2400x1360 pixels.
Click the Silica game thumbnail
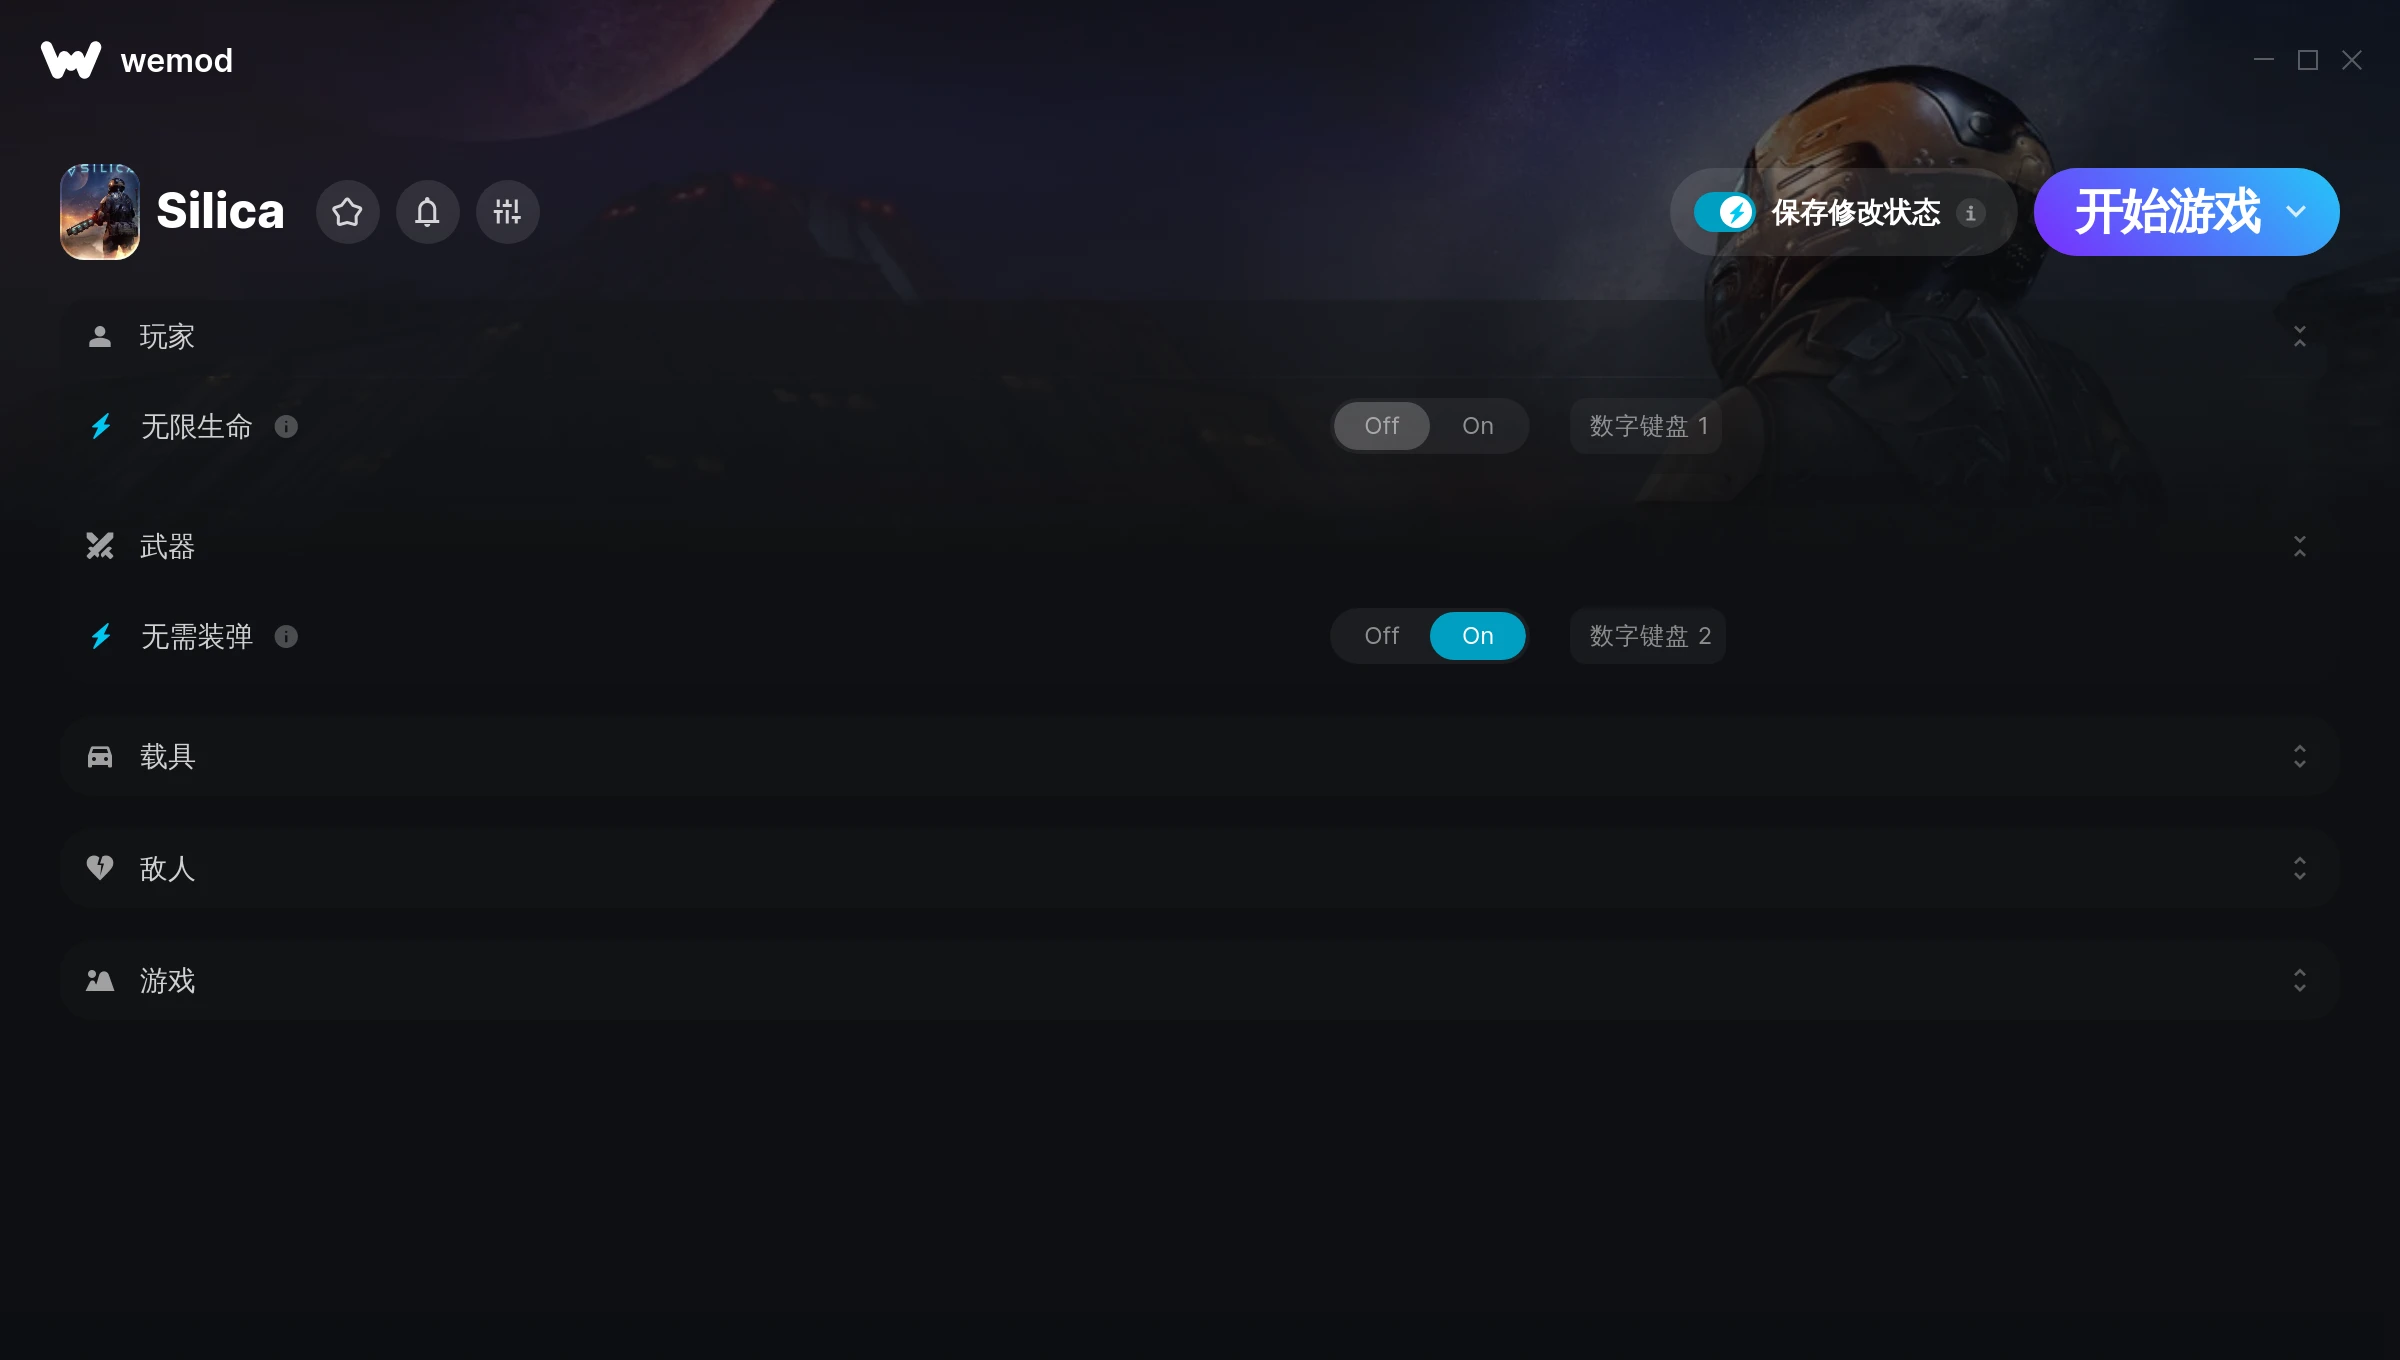(x=100, y=212)
